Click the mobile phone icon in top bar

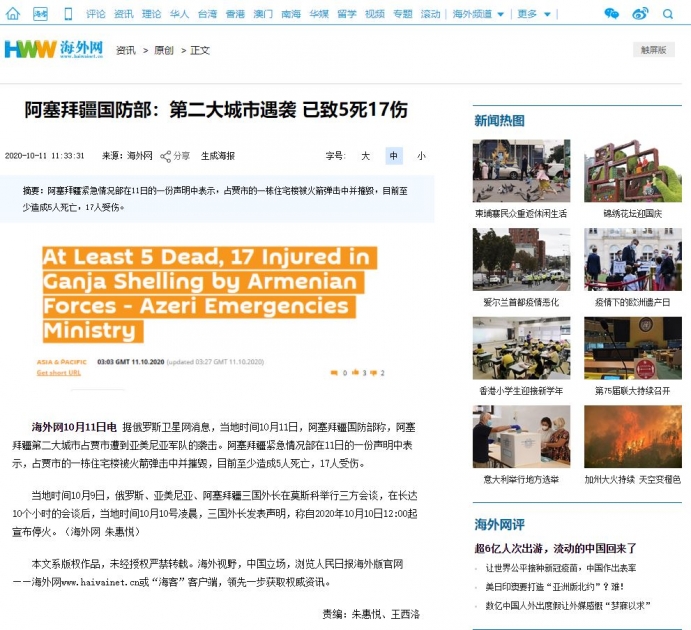coord(68,14)
